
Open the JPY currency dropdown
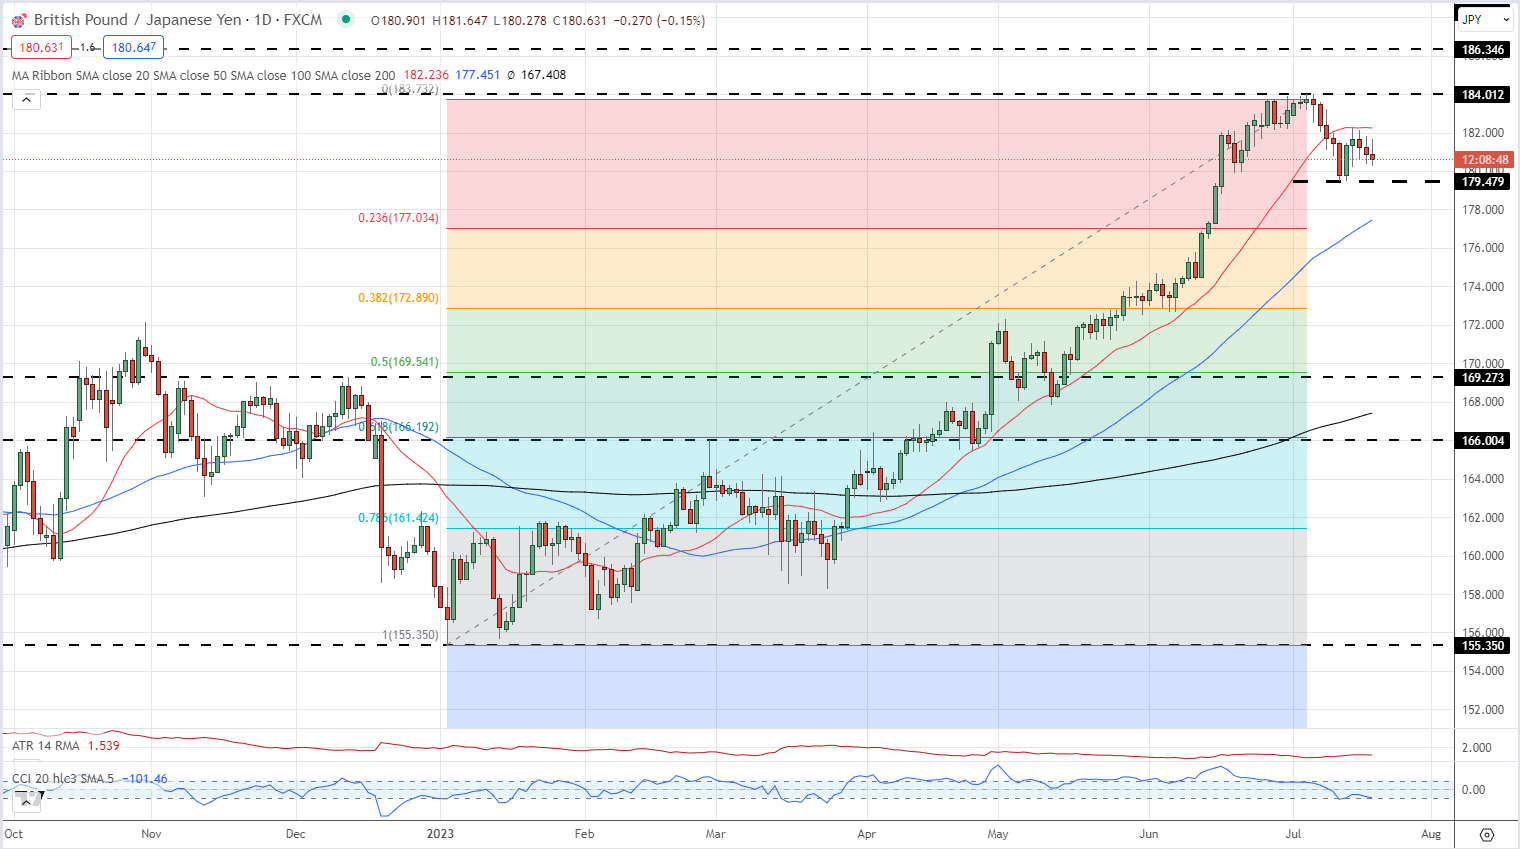pyautogui.click(x=1484, y=19)
